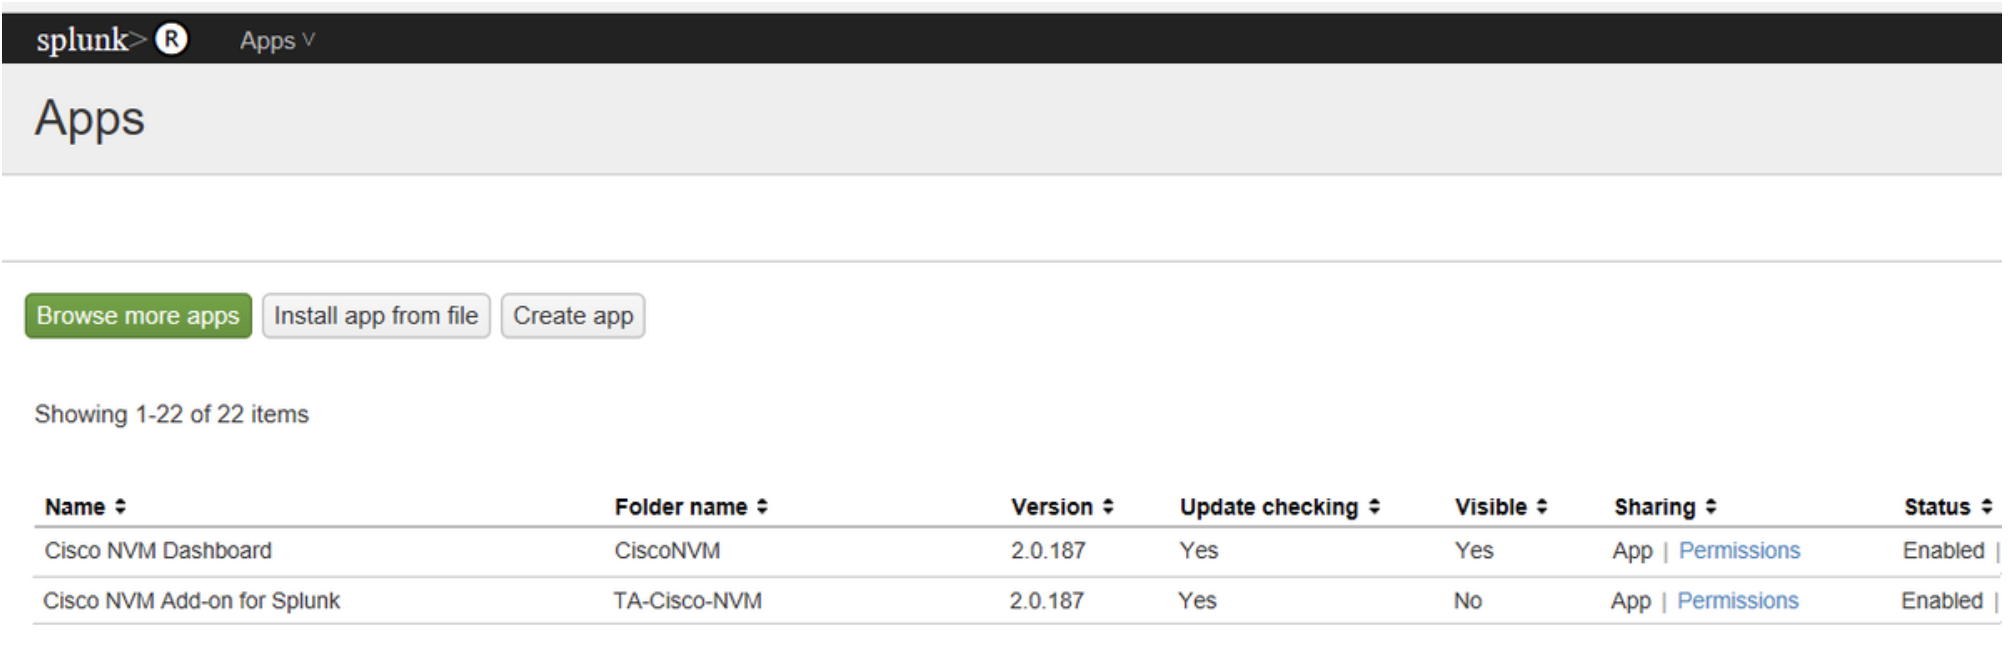The image size is (2010, 658).
Task: Click the Status column header text
Action: (x=1936, y=507)
